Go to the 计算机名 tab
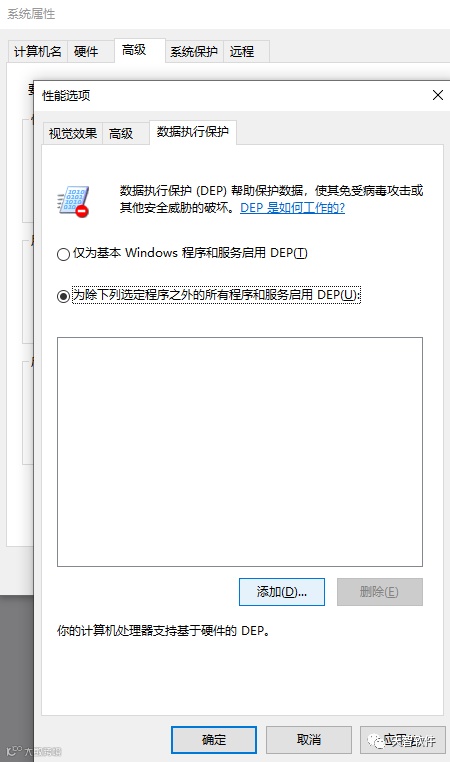This screenshot has height=762, width=450. tap(38, 52)
